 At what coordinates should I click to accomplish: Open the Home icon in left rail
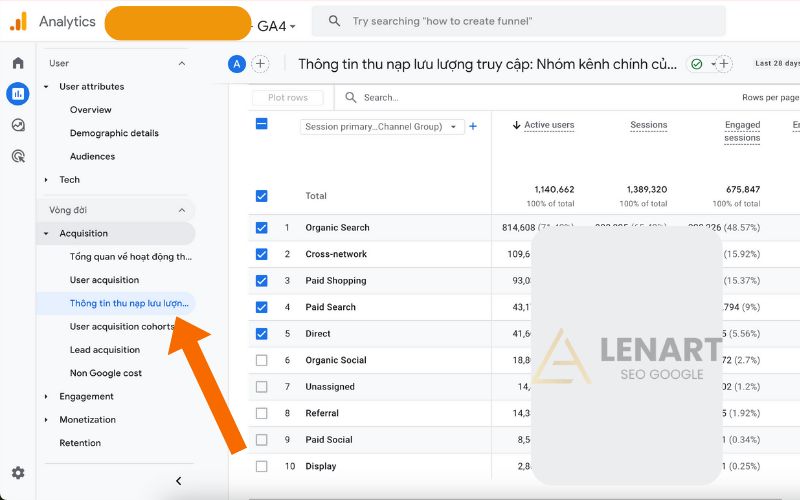[18, 63]
